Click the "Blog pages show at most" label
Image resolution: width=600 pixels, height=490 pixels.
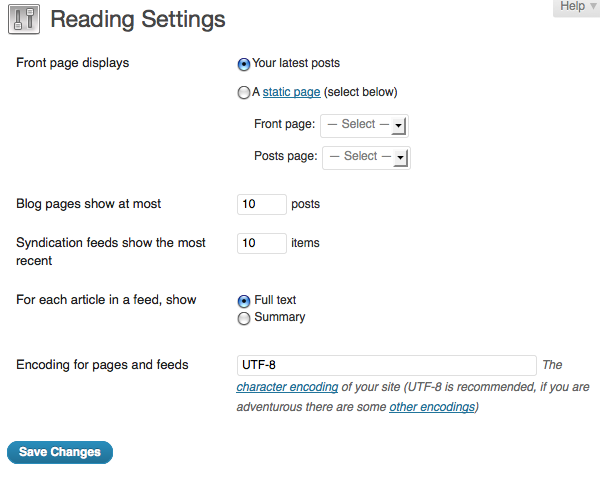[89, 204]
